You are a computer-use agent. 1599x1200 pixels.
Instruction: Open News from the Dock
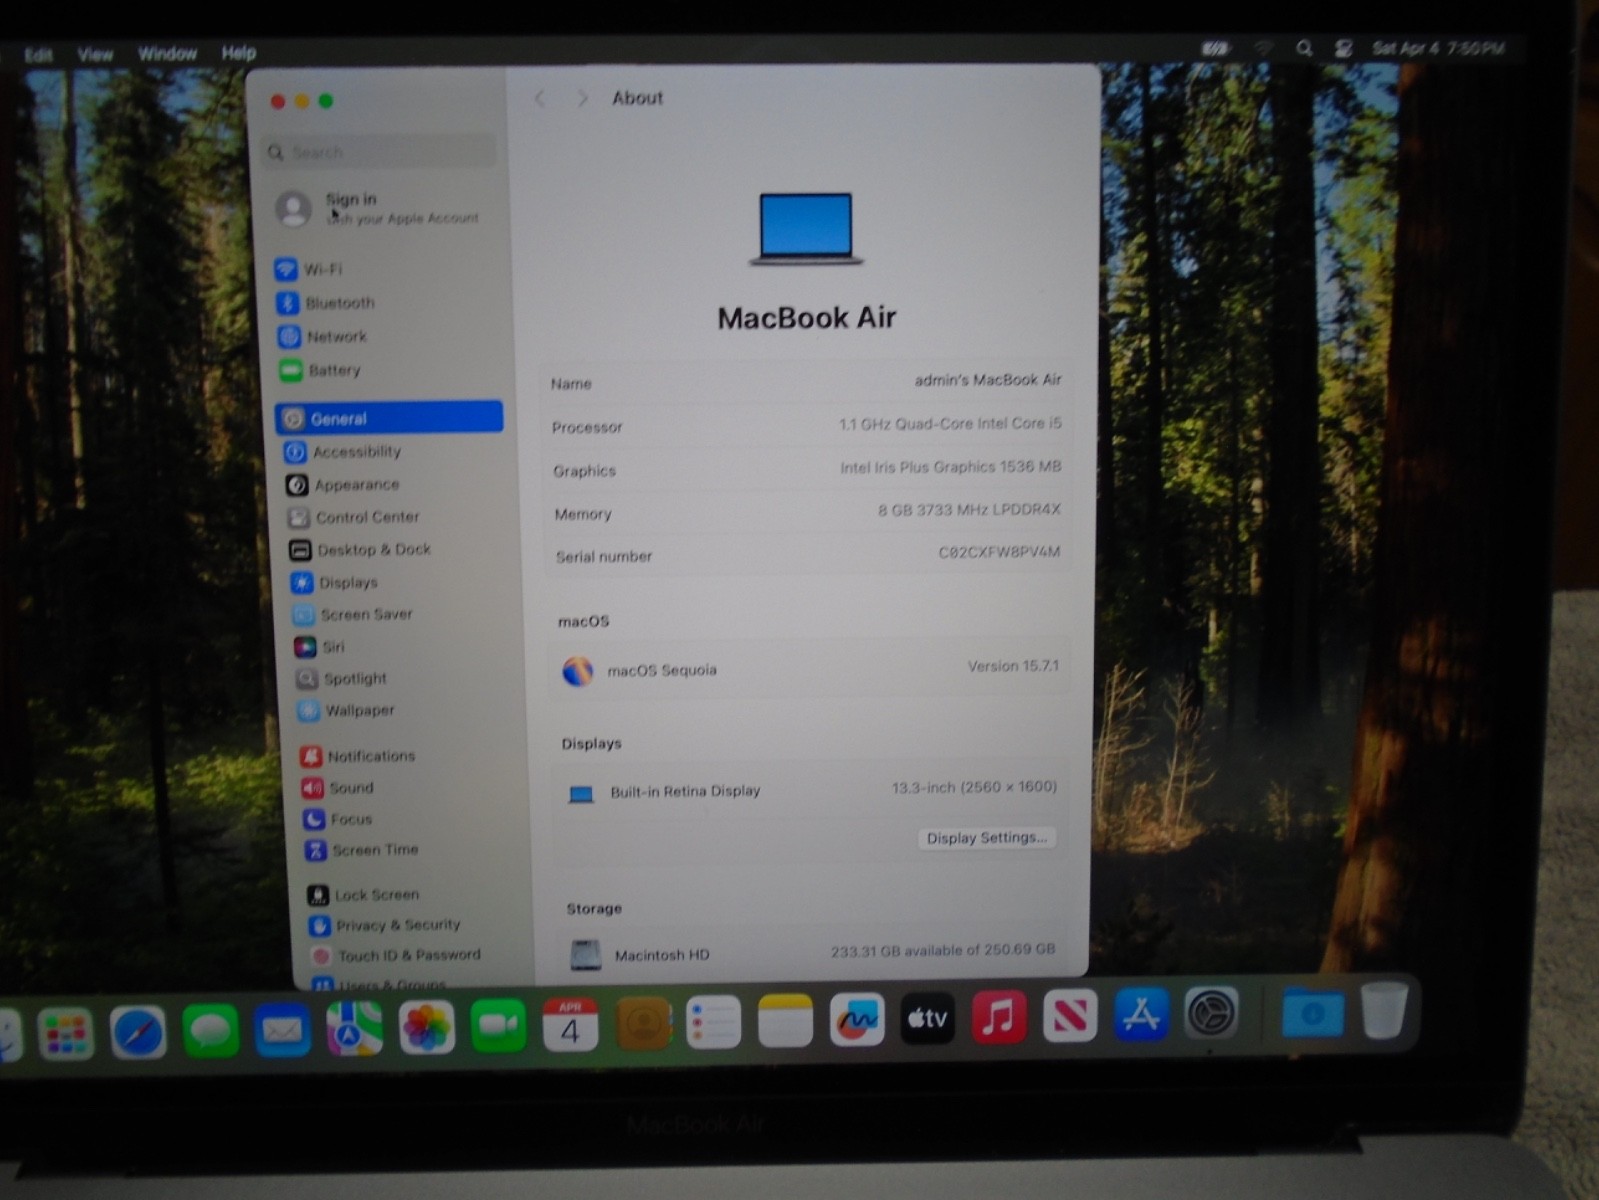[x=1069, y=1016]
